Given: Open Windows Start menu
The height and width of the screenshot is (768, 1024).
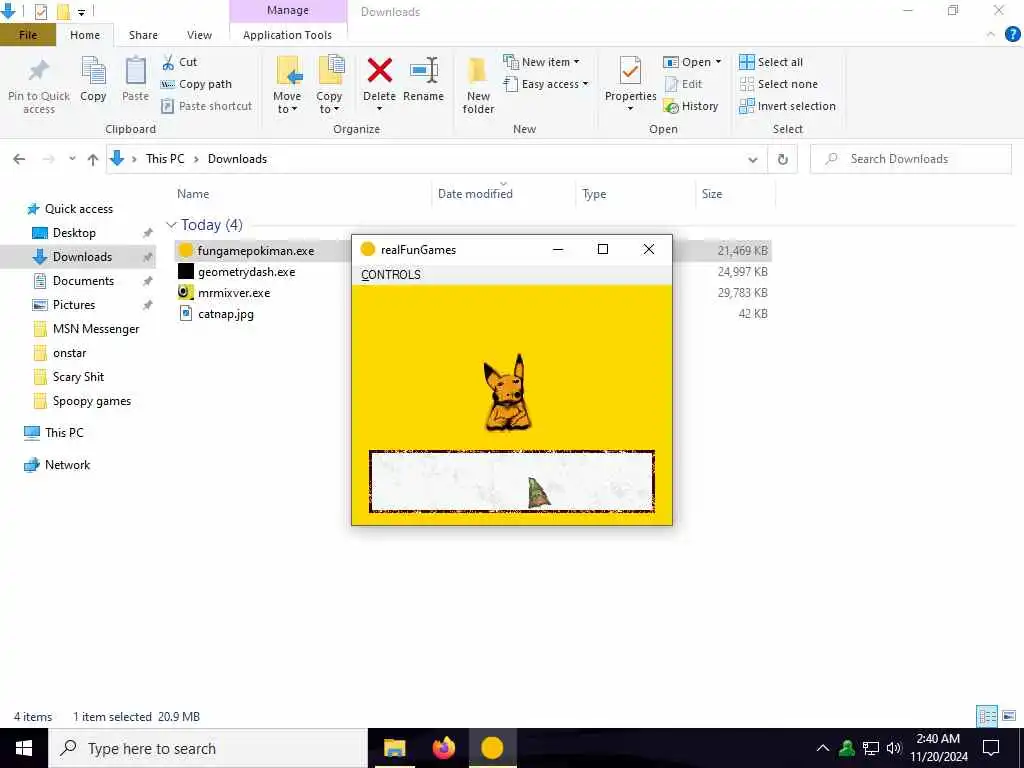Looking at the screenshot, I should pyautogui.click(x=24, y=748).
